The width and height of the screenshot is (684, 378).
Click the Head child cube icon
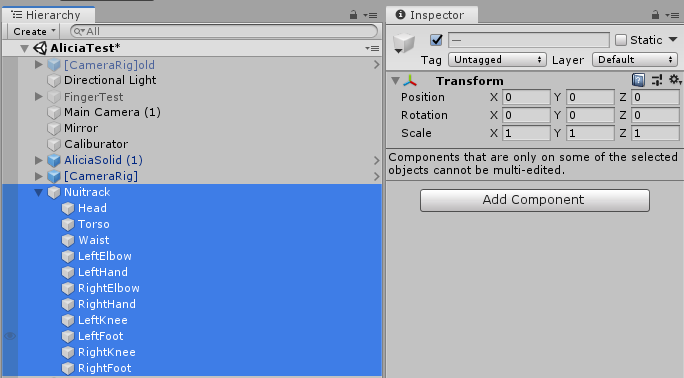coord(68,208)
